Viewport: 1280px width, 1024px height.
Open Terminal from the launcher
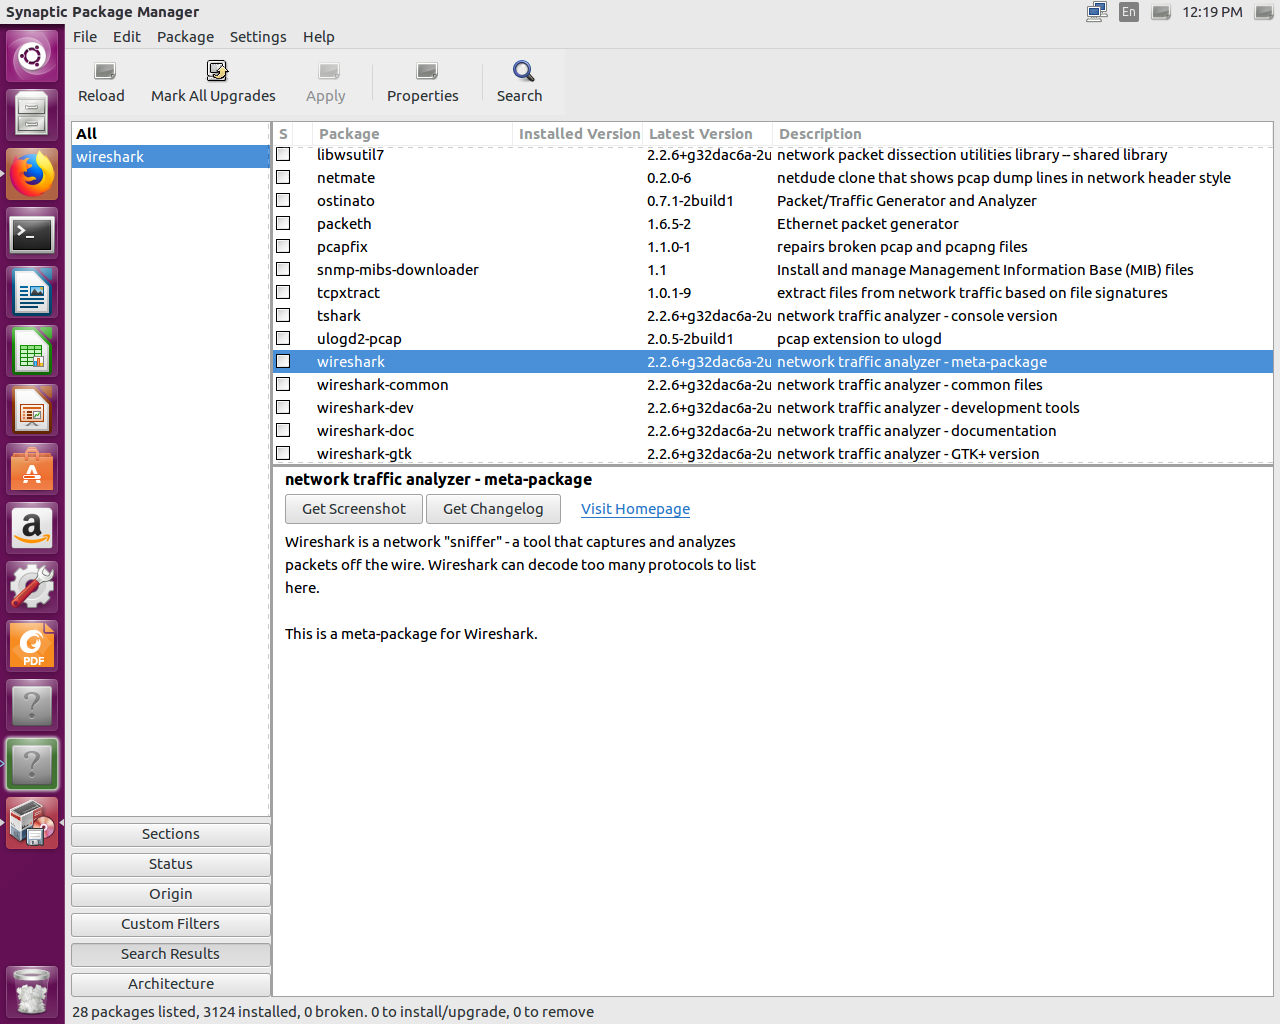click(x=32, y=234)
